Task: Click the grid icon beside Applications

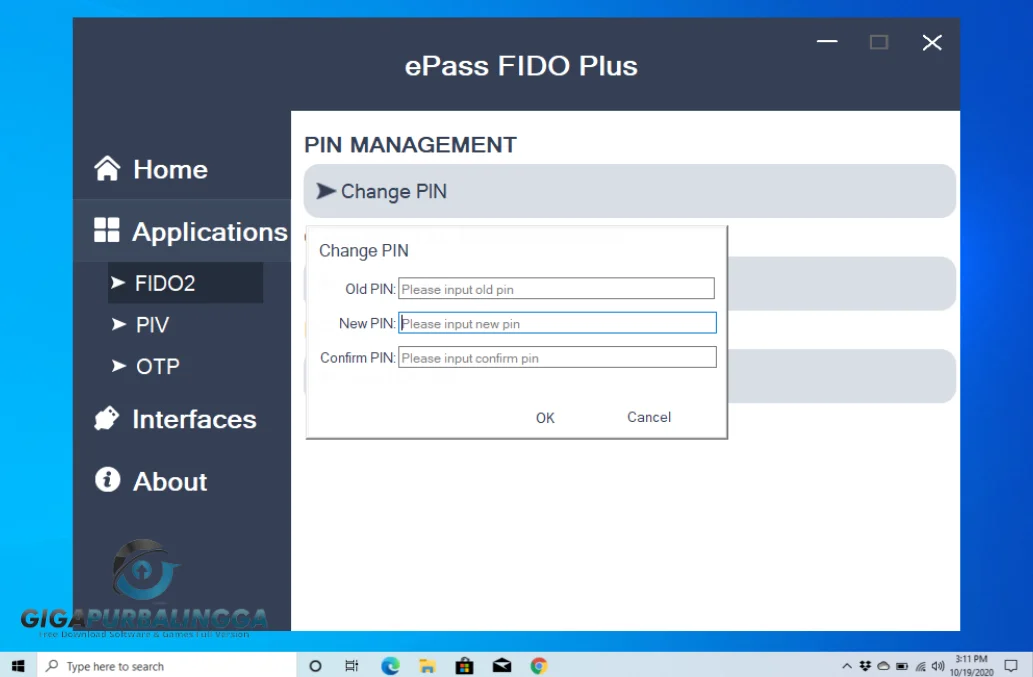Action: click(107, 230)
